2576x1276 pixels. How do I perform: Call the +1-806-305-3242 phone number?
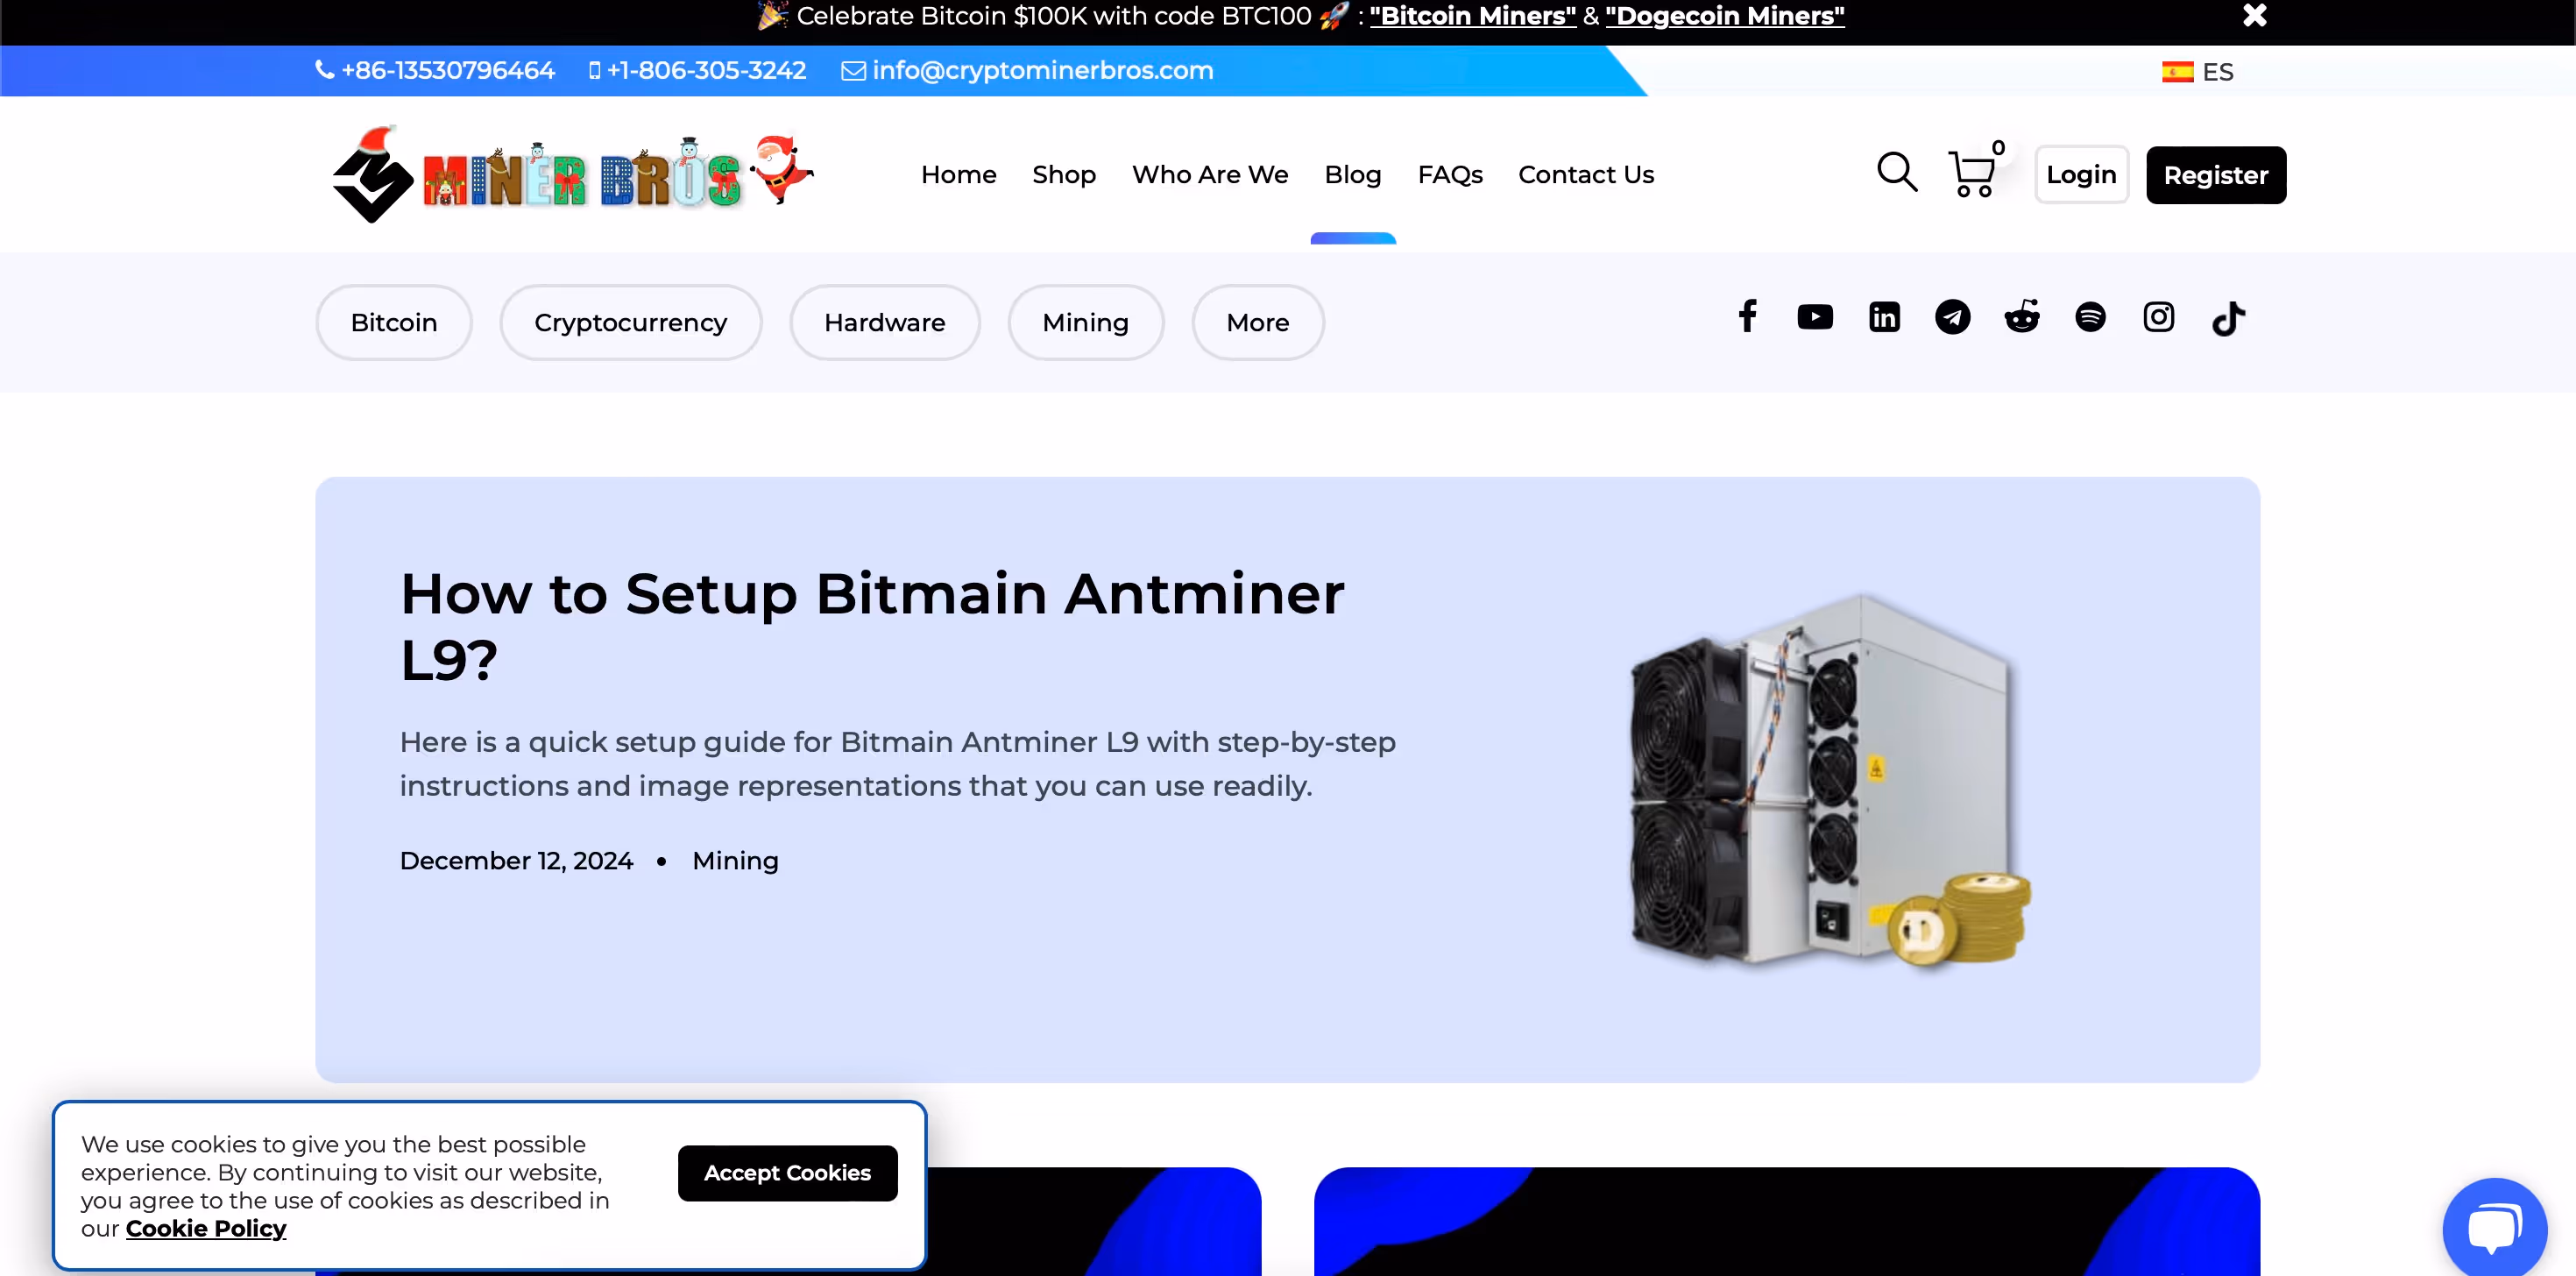pyautogui.click(x=697, y=70)
